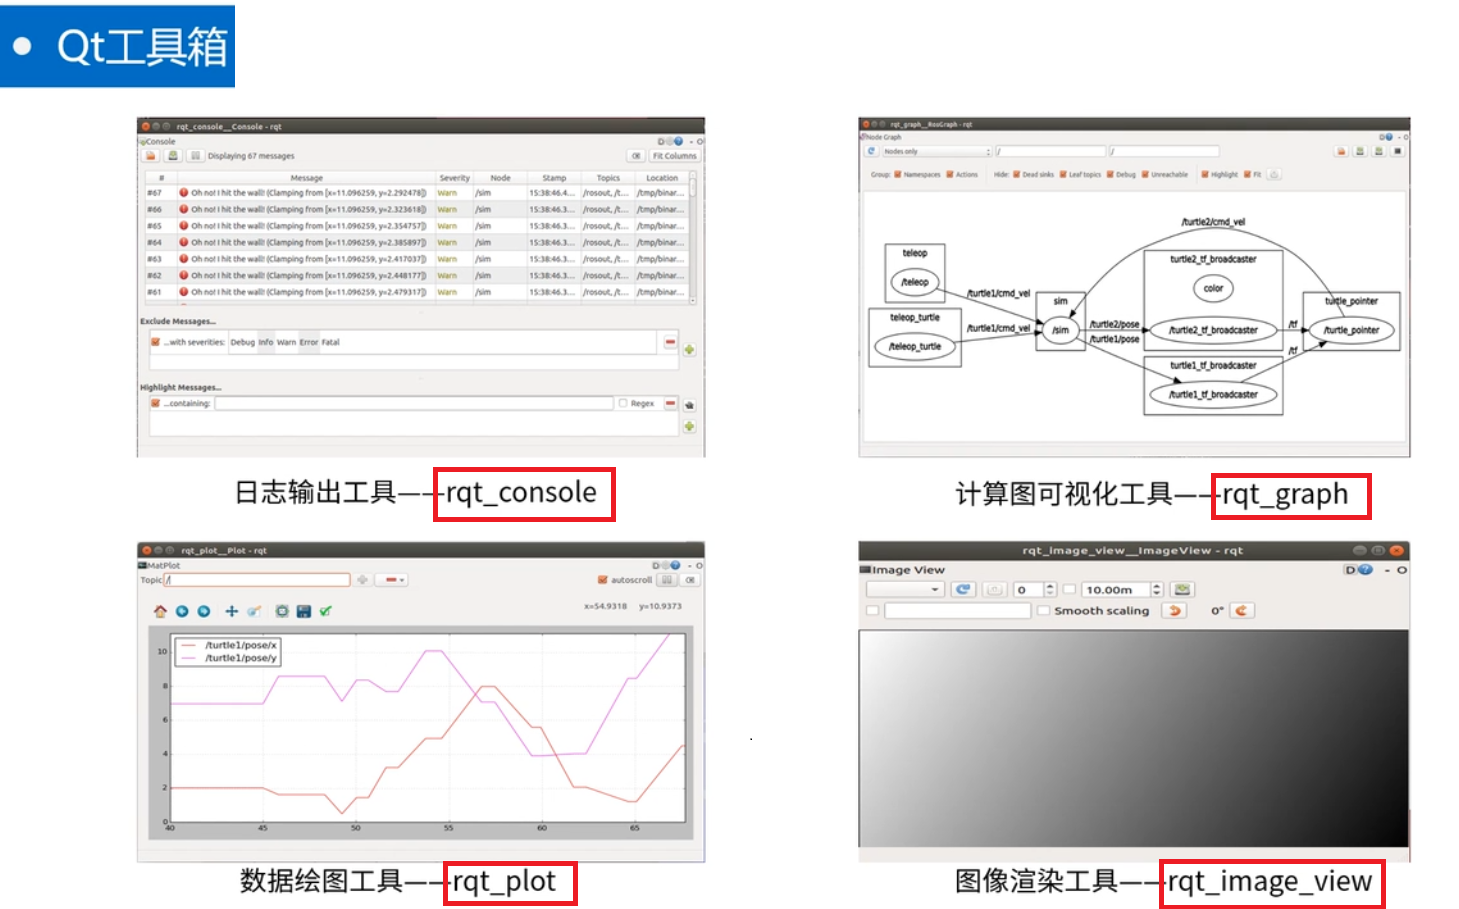Click Stamp column header
Image resolution: width=1459 pixels, height=909 pixels.
point(554,178)
